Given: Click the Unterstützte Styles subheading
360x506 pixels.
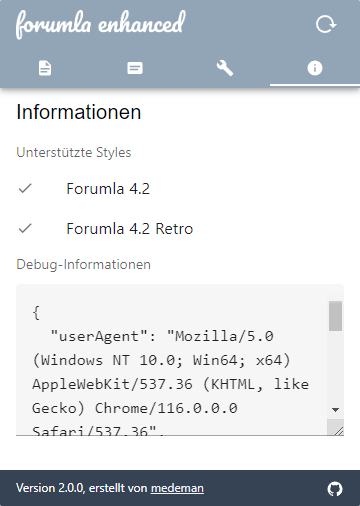Looking at the screenshot, I should click(x=74, y=153).
